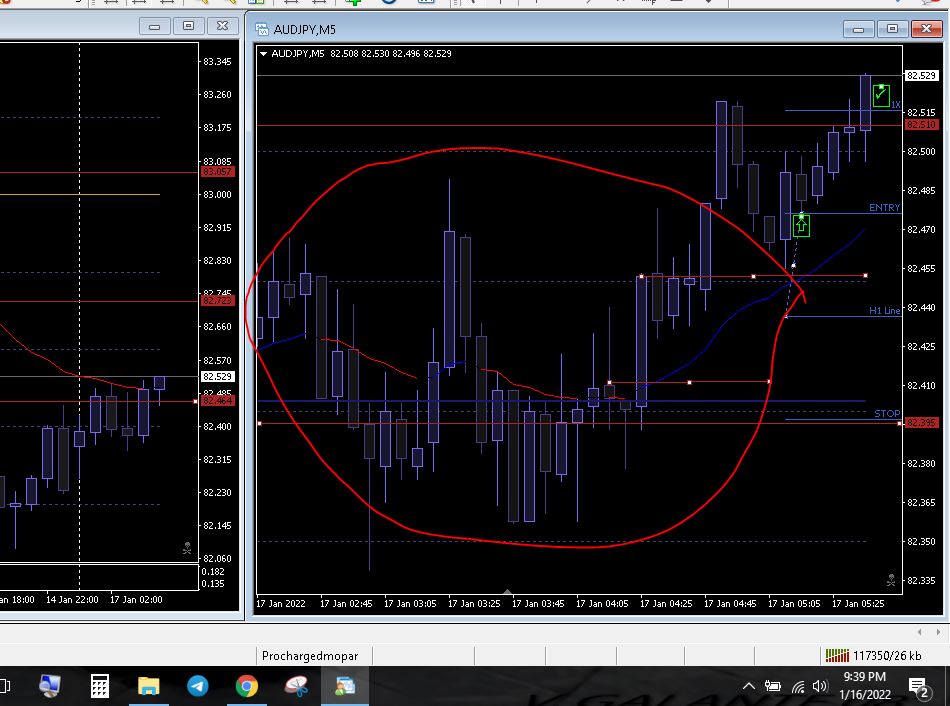Minimize the AUDJPY,M5 chart window
950x706 pixels.
pyautogui.click(x=858, y=28)
